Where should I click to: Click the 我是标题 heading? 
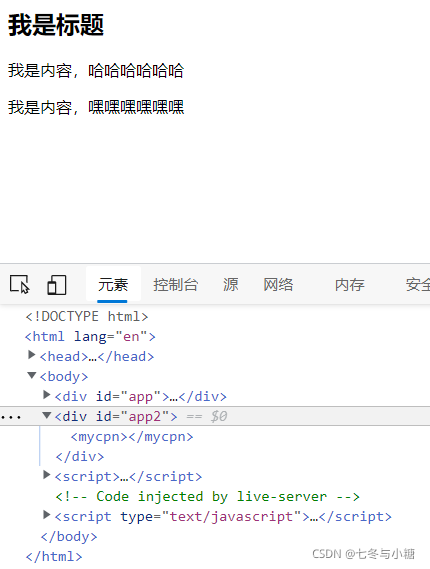click(x=56, y=25)
